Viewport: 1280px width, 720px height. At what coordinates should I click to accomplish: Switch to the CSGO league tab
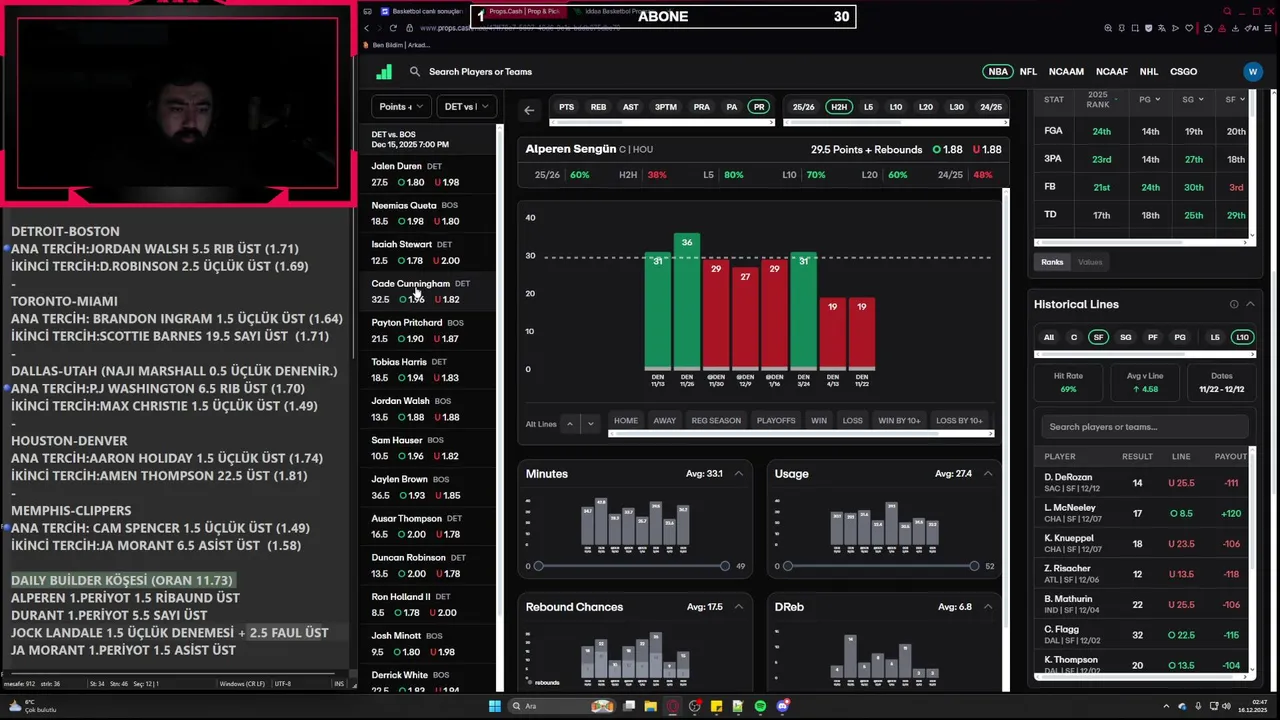1183,72
